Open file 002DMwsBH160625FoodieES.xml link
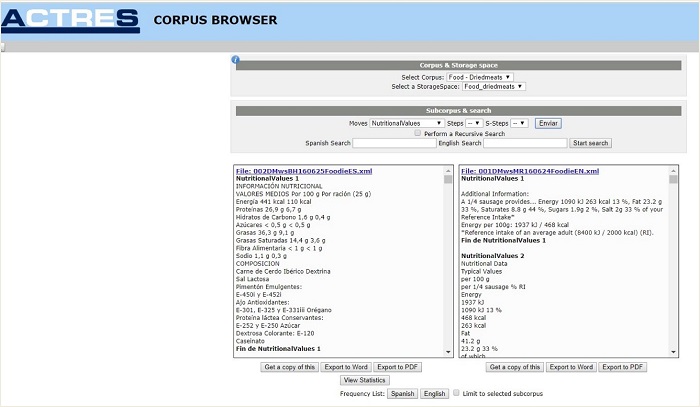 click(304, 171)
